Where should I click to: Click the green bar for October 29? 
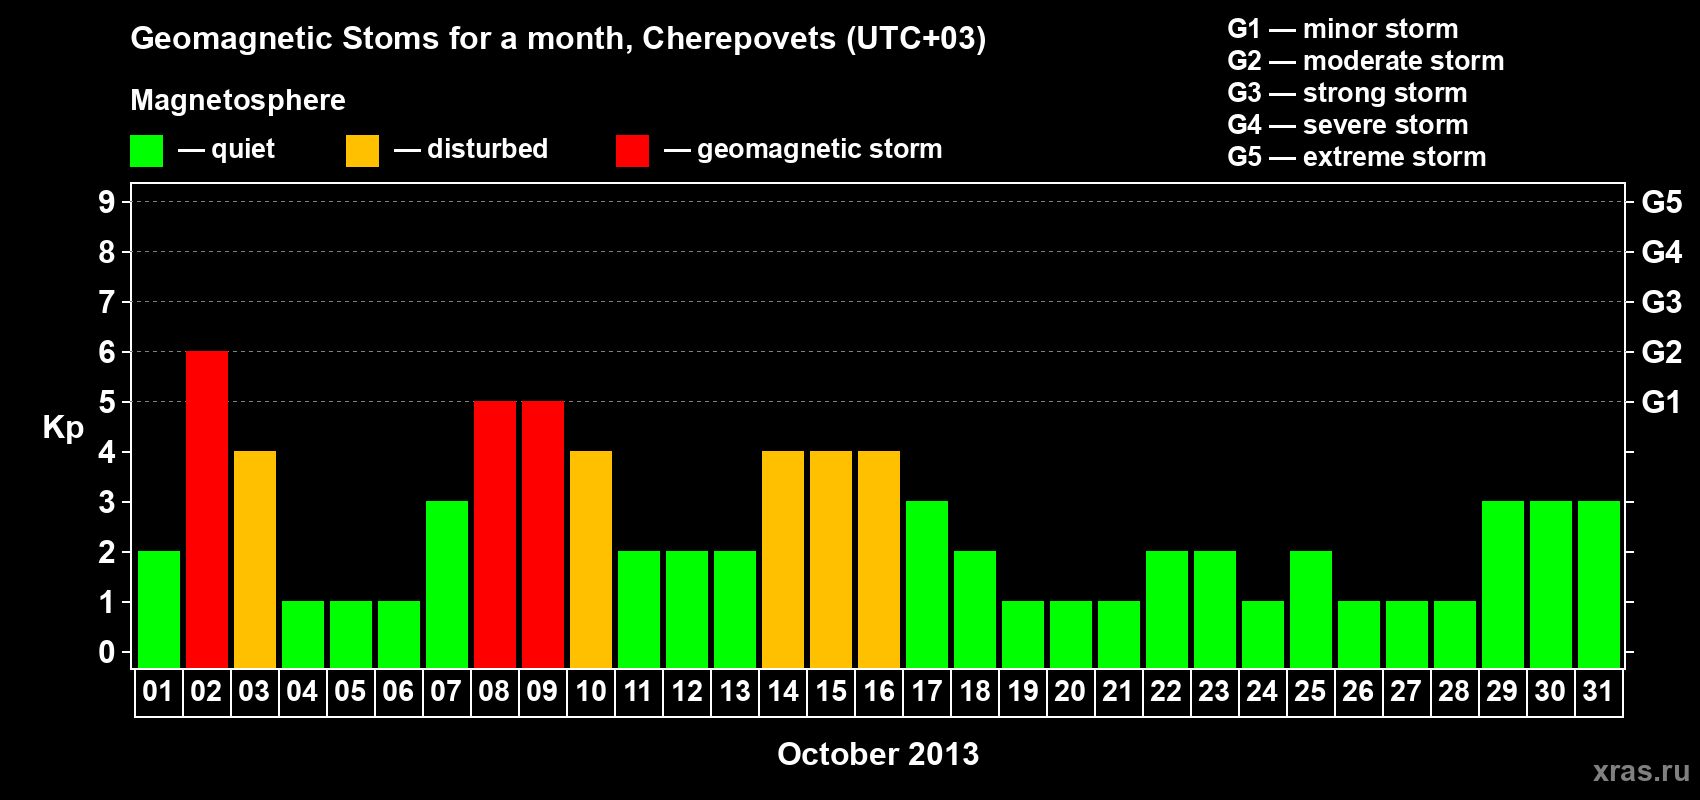coord(1503,585)
